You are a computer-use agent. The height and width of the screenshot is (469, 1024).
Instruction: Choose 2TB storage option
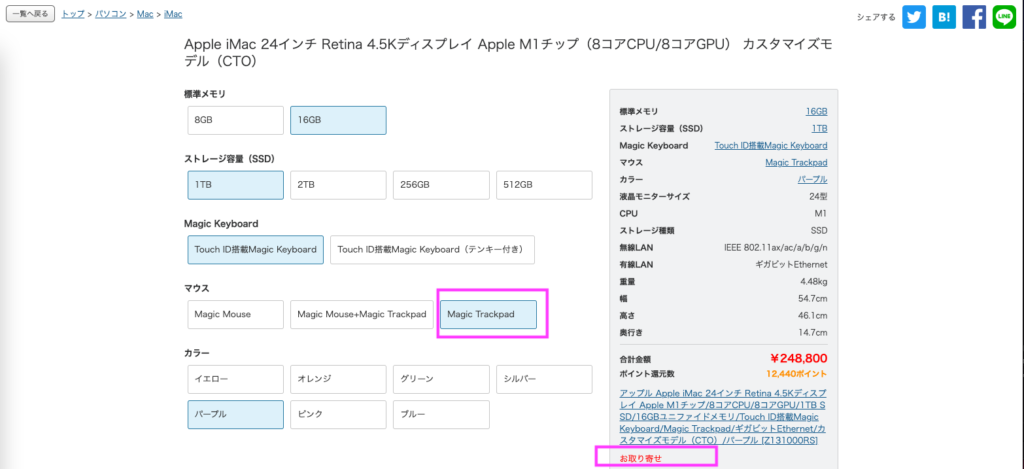(338, 185)
